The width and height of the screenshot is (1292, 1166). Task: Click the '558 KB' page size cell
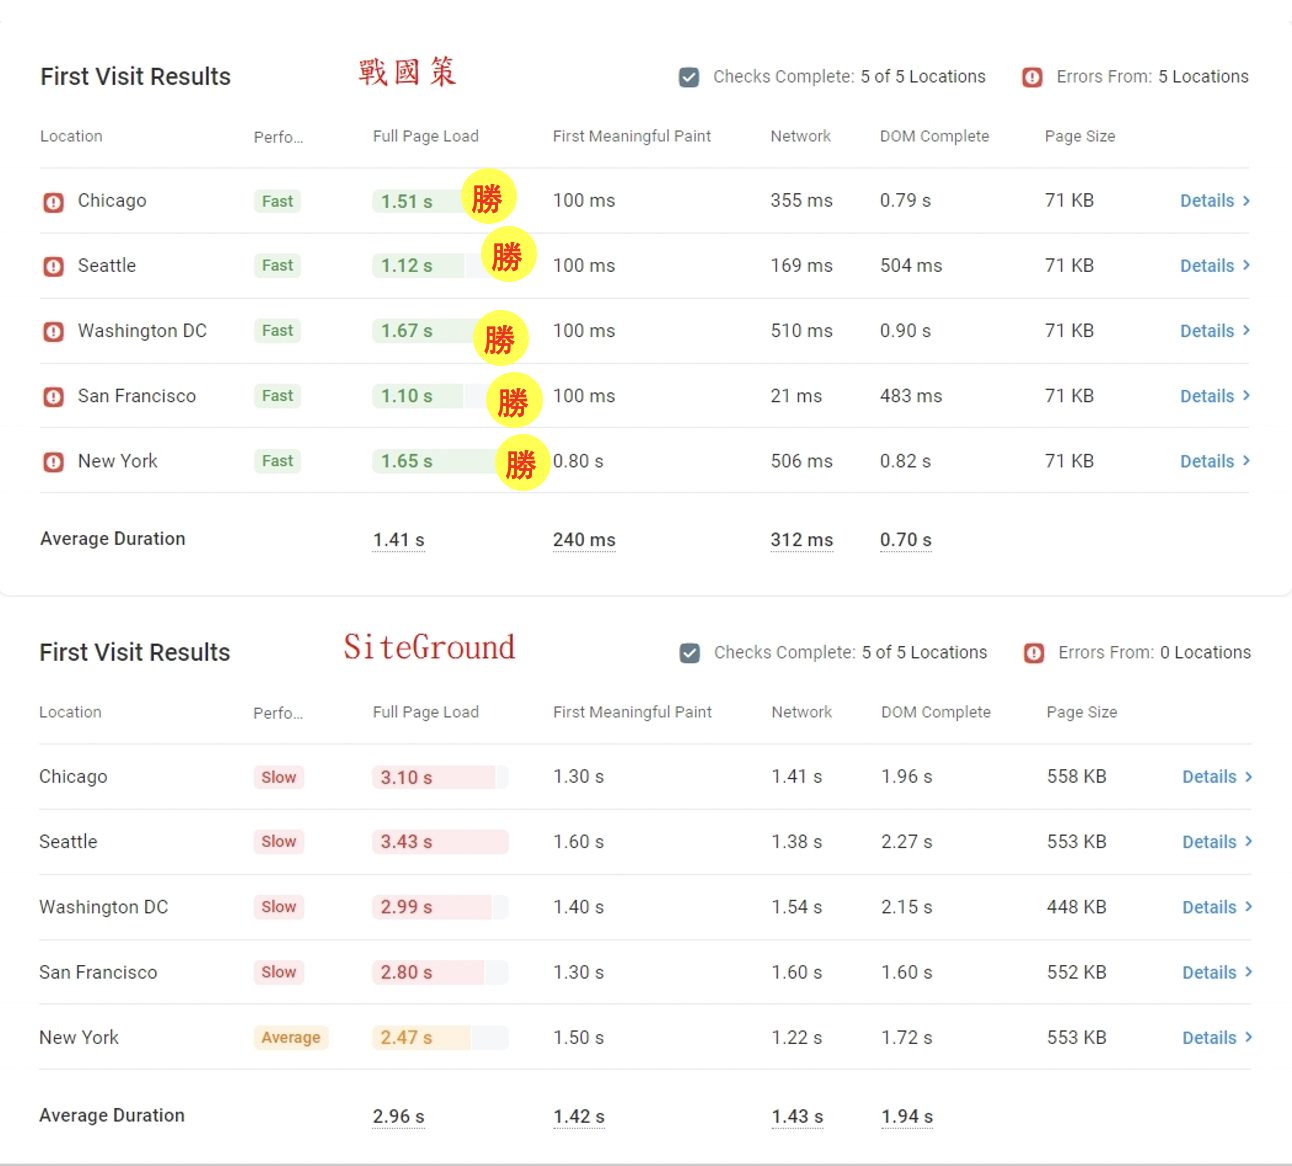(1077, 777)
